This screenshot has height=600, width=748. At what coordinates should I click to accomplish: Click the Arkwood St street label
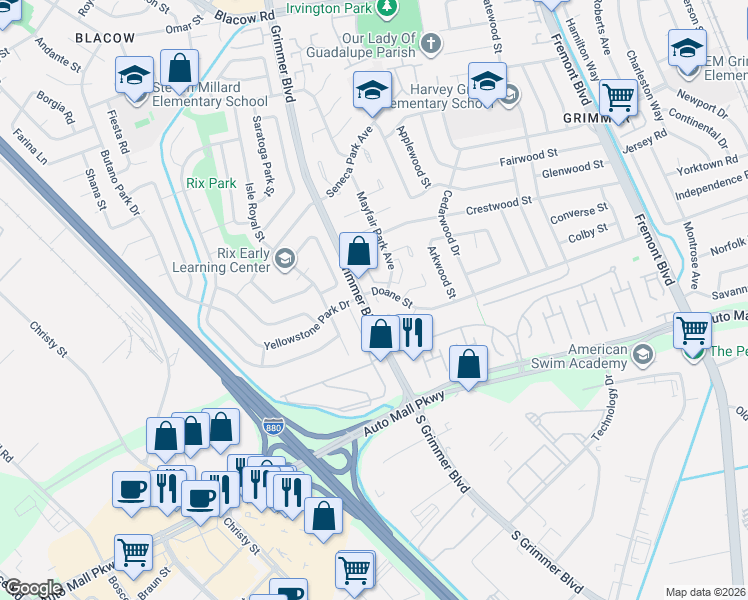(x=442, y=272)
